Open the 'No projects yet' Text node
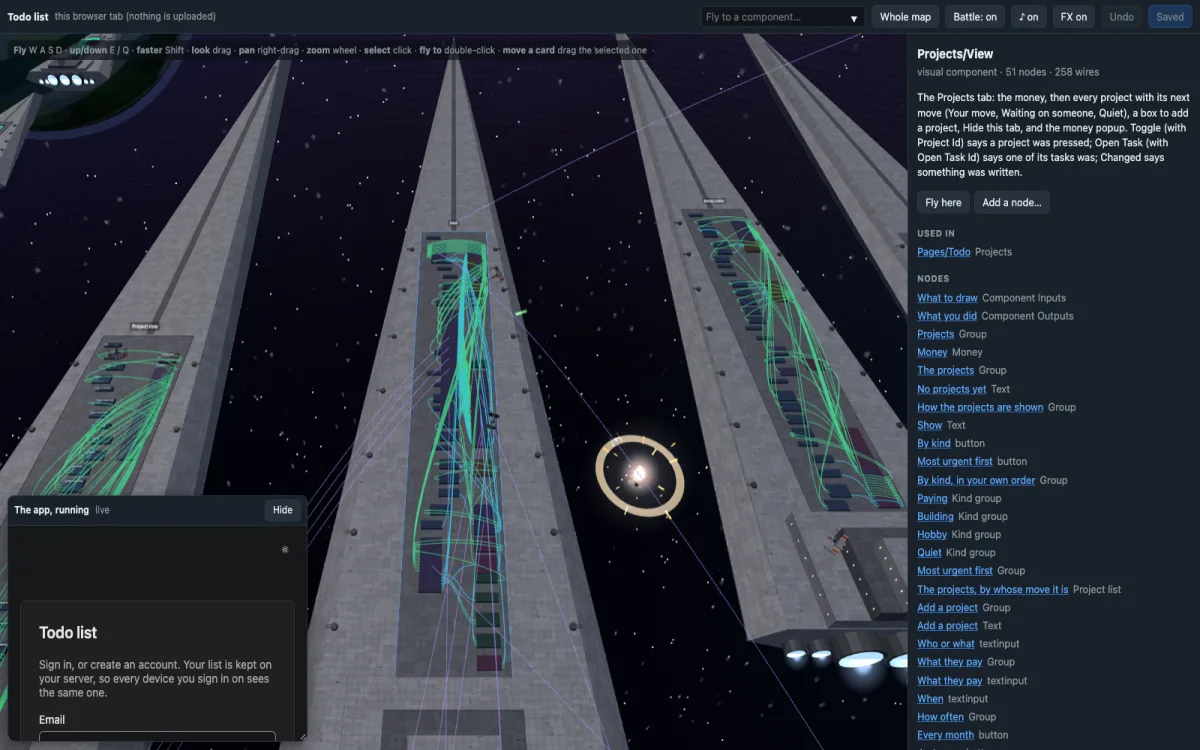The image size is (1200, 750). pos(952,389)
